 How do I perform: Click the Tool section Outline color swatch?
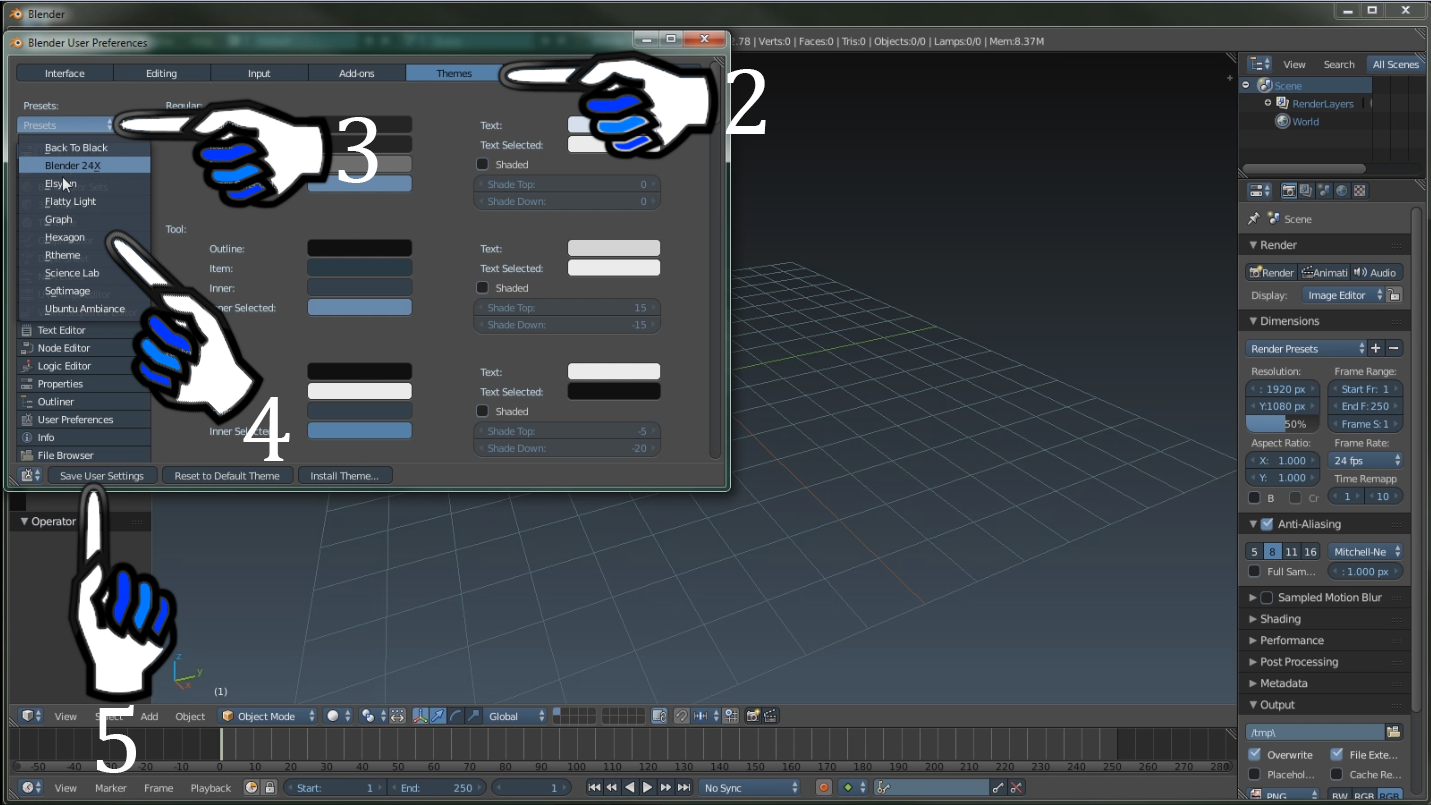click(x=359, y=248)
